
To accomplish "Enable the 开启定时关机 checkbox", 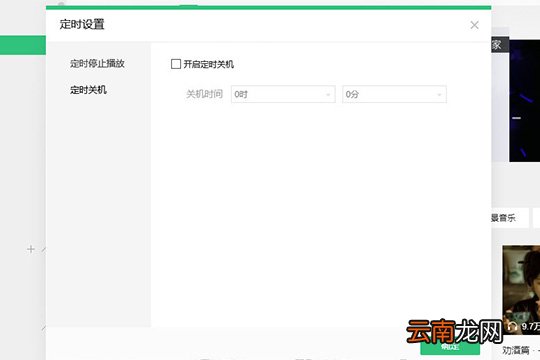I will [x=176, y=64].
